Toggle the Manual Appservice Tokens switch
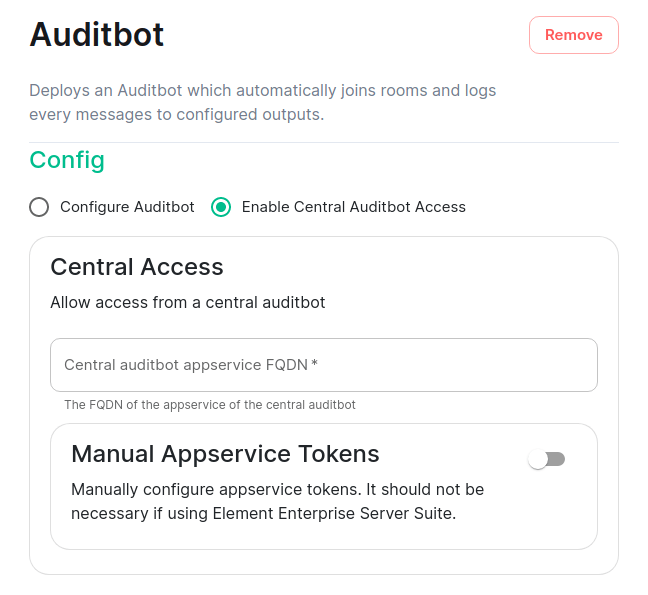This screenshot has width=648, height=595. 547,459
